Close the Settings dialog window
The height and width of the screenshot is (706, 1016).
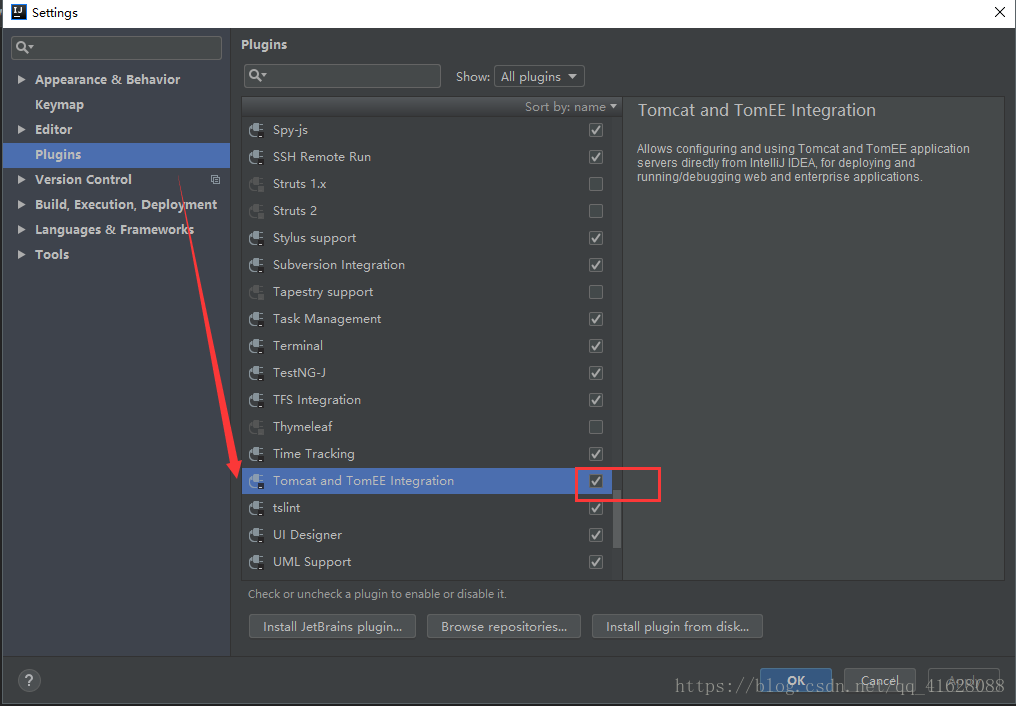(1000, 12)
